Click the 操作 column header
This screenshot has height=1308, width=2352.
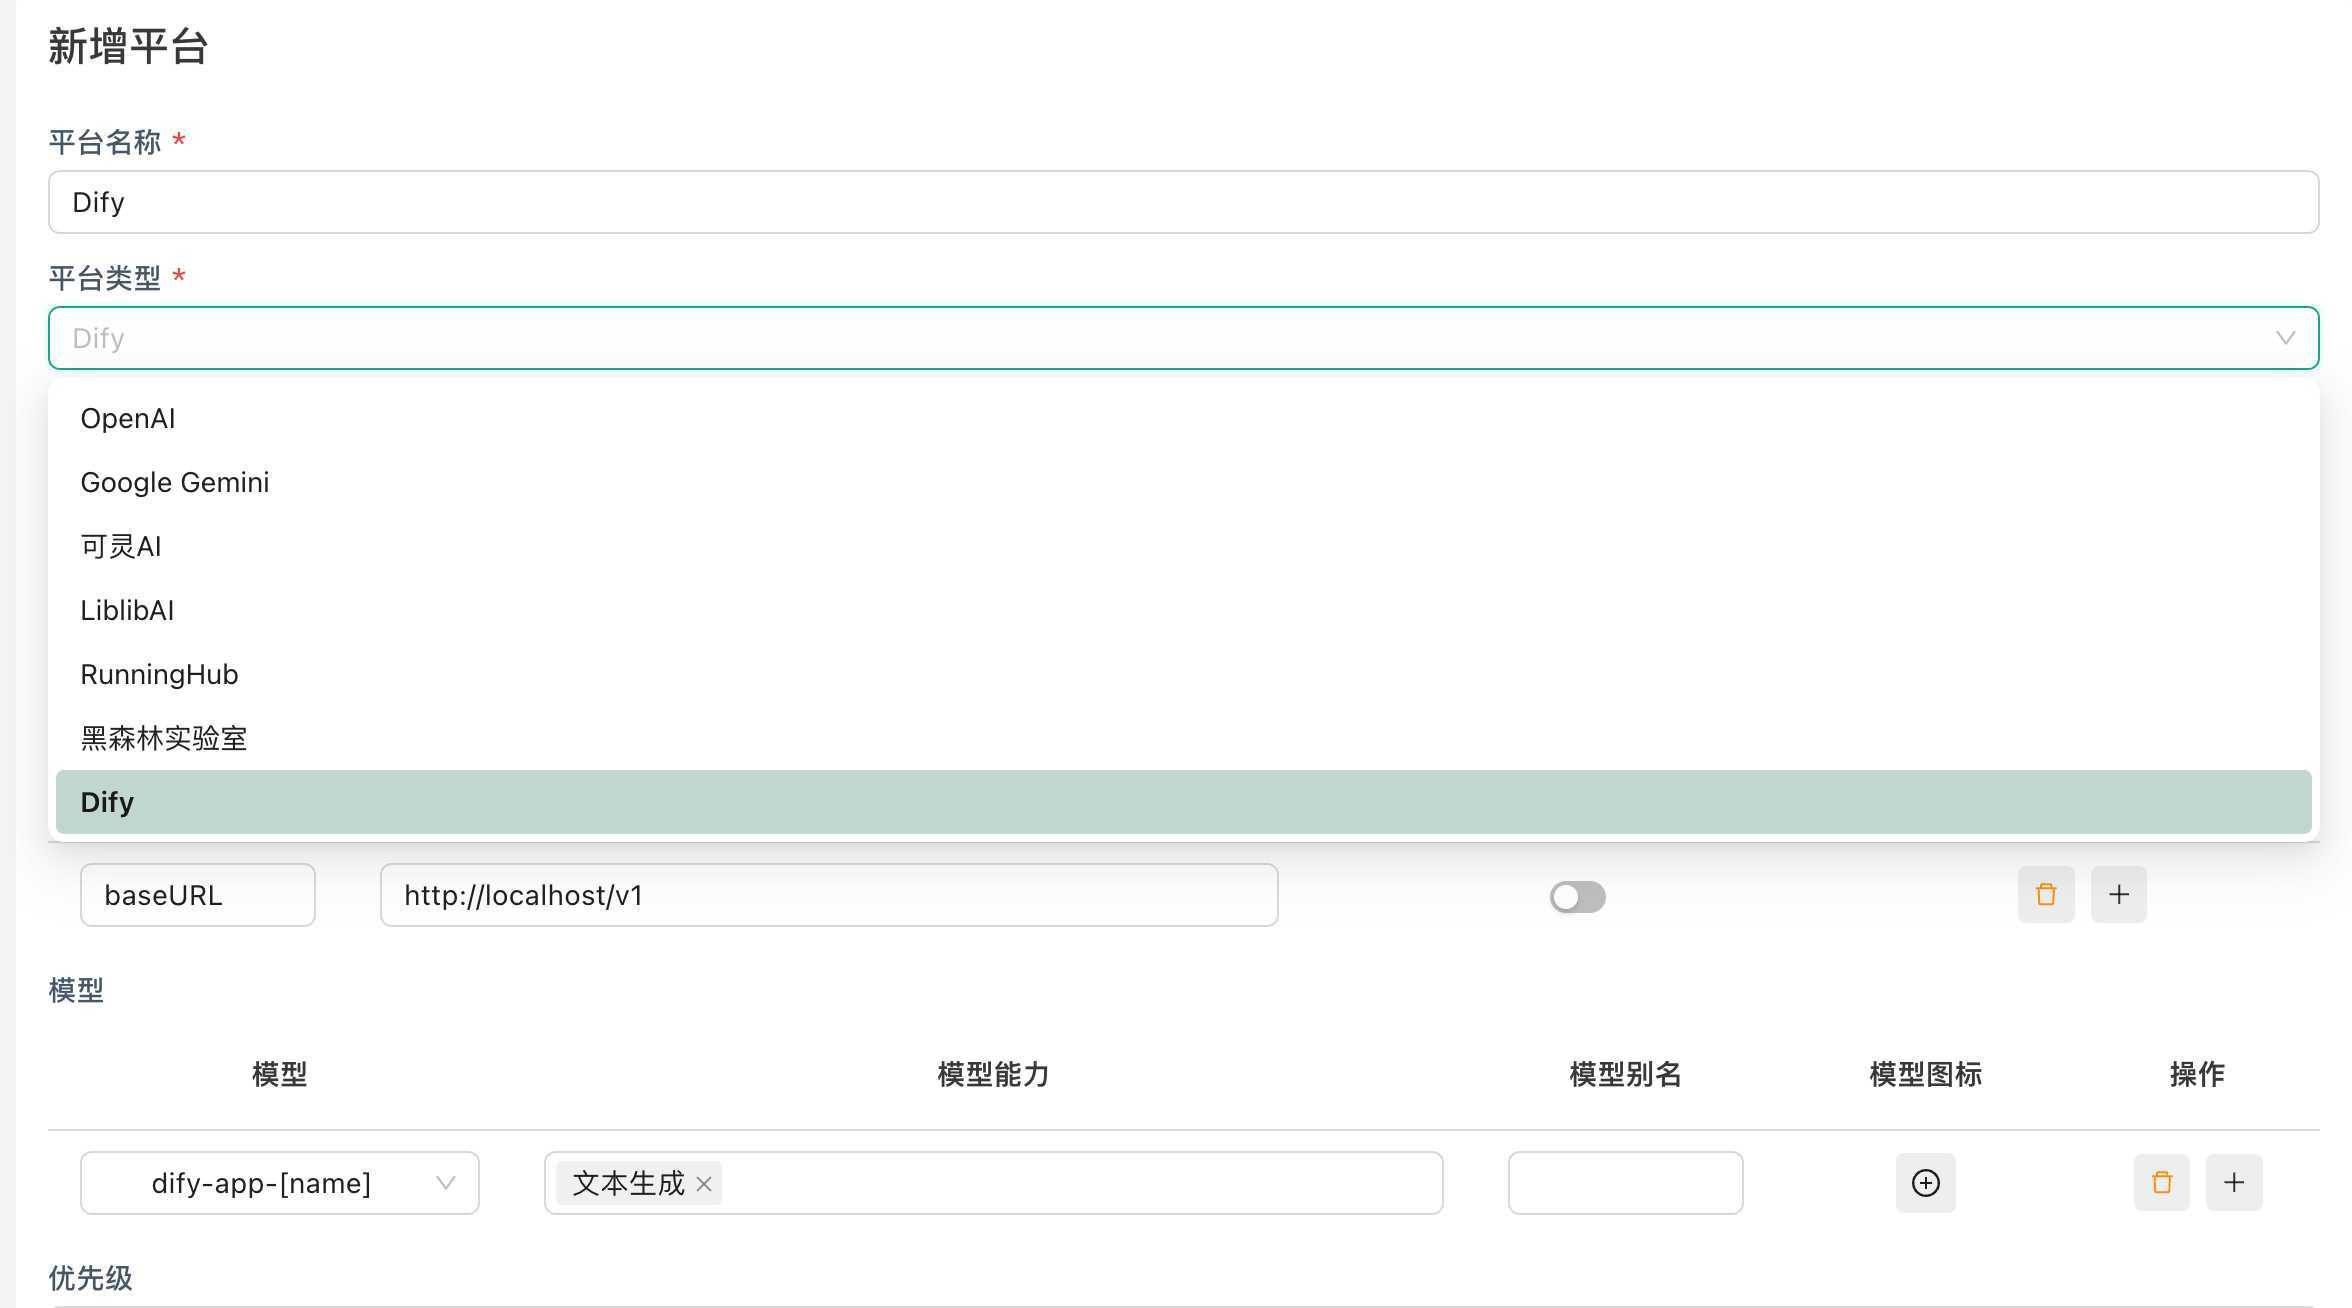pyautogui.click(x=2197, y=1074)
